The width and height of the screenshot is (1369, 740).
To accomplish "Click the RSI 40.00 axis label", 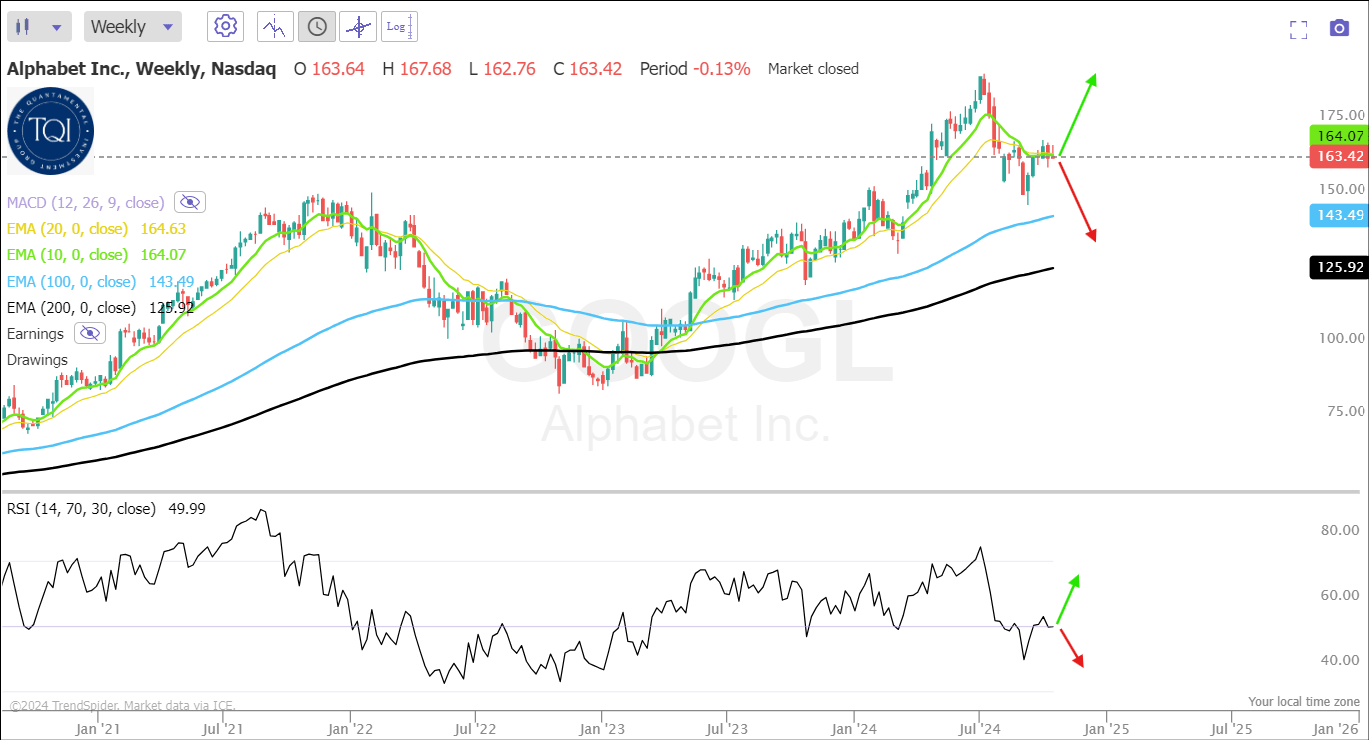I will point(1339,660).
